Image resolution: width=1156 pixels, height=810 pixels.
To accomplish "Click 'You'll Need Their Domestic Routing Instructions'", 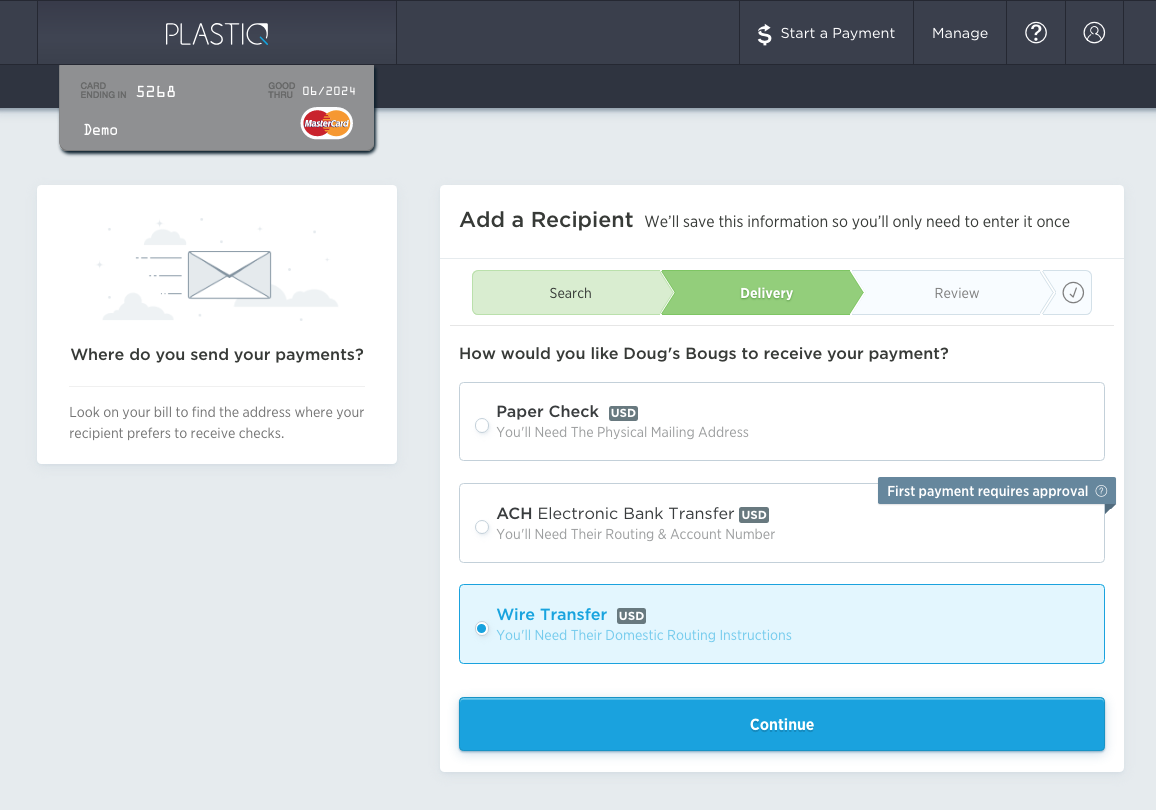I will click(x=644, y=635).
